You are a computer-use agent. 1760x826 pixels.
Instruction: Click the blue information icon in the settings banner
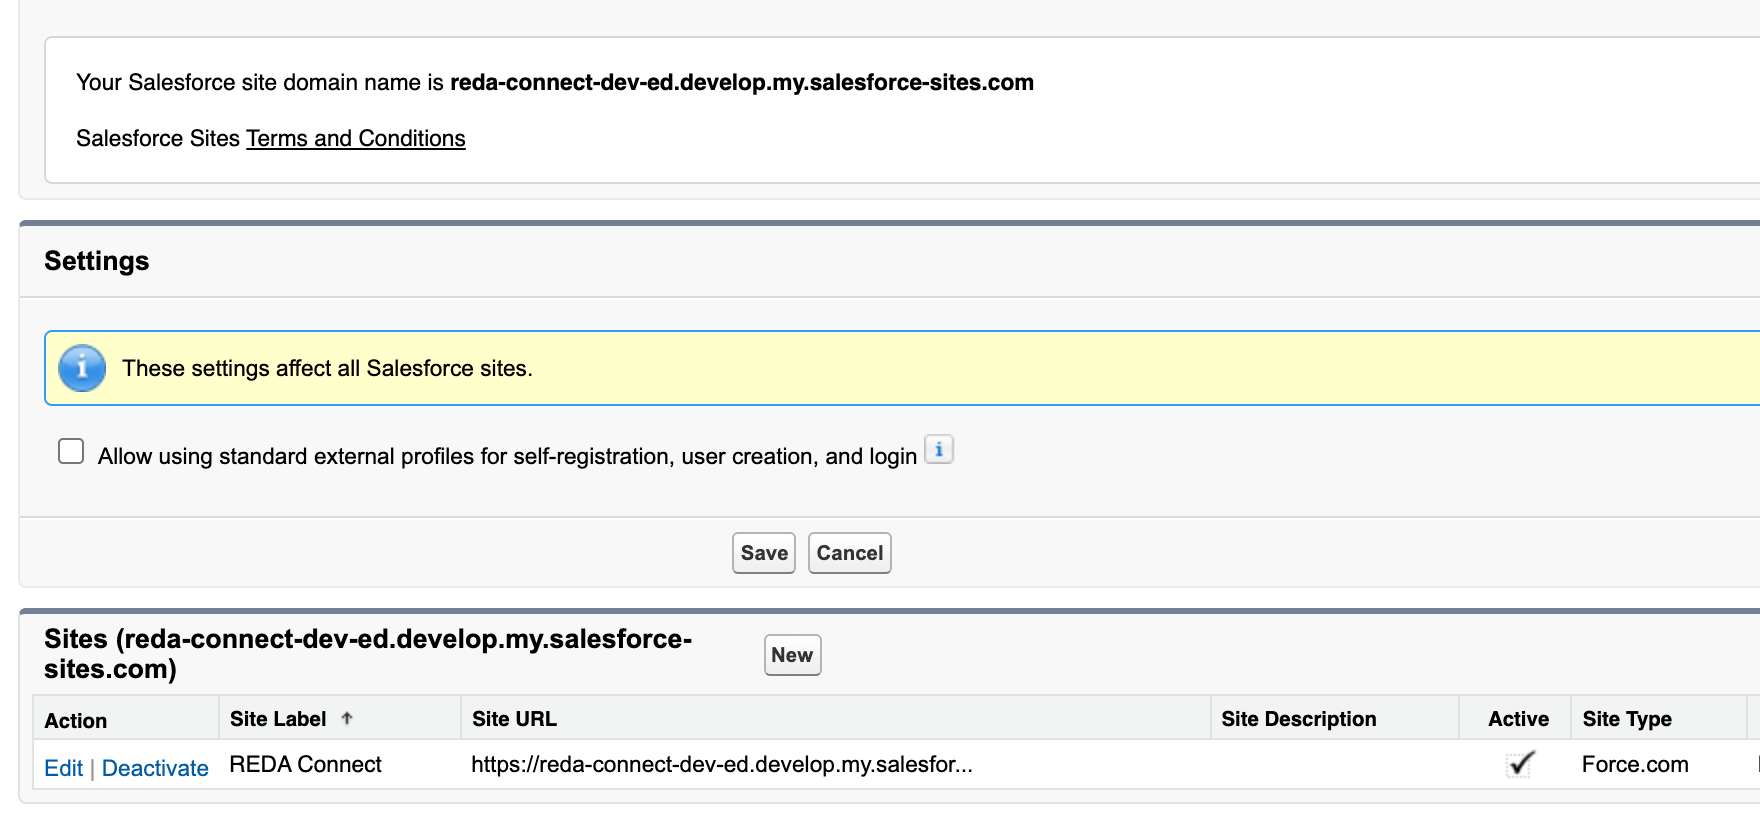click(x=82, y=368)
